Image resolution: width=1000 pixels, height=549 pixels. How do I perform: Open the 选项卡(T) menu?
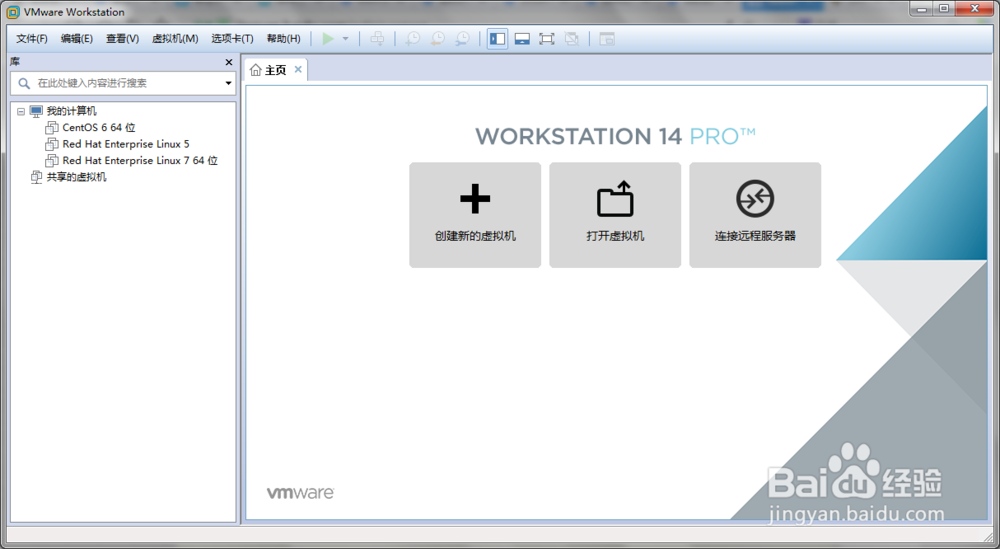(x=232, y=39)
